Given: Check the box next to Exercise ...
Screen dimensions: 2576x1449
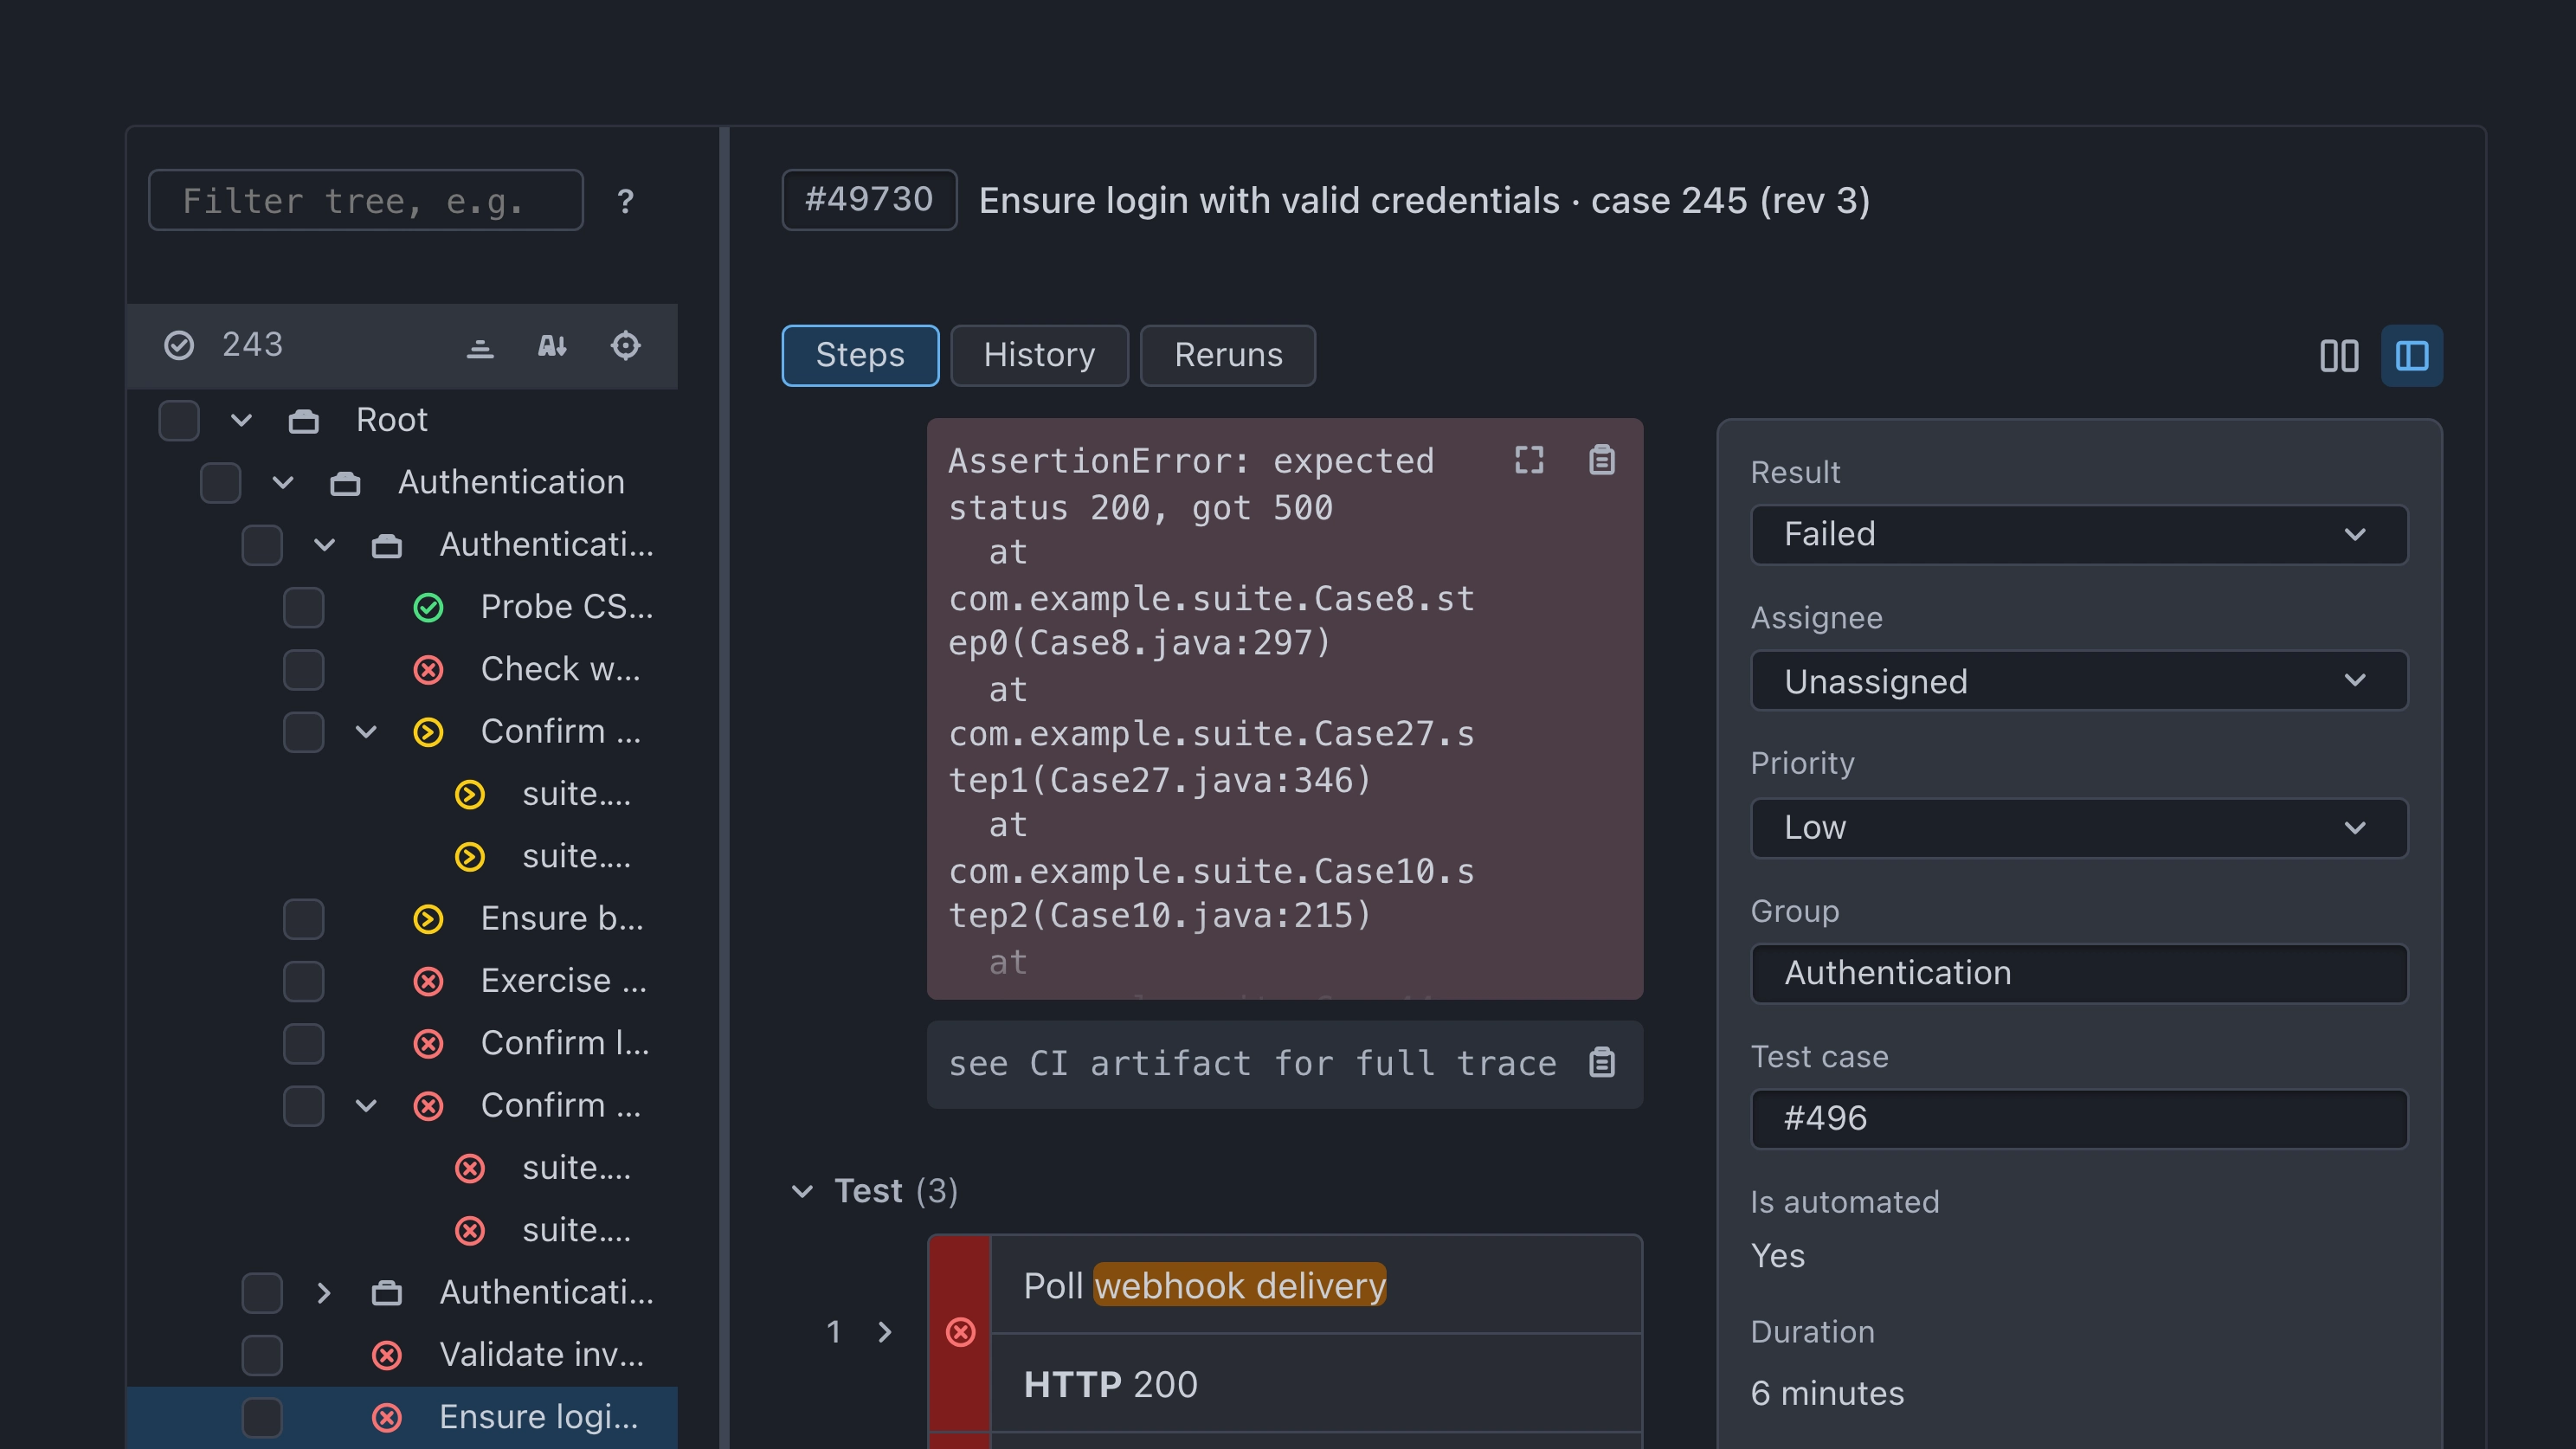Looking at the screenshot, I should 303,981.
